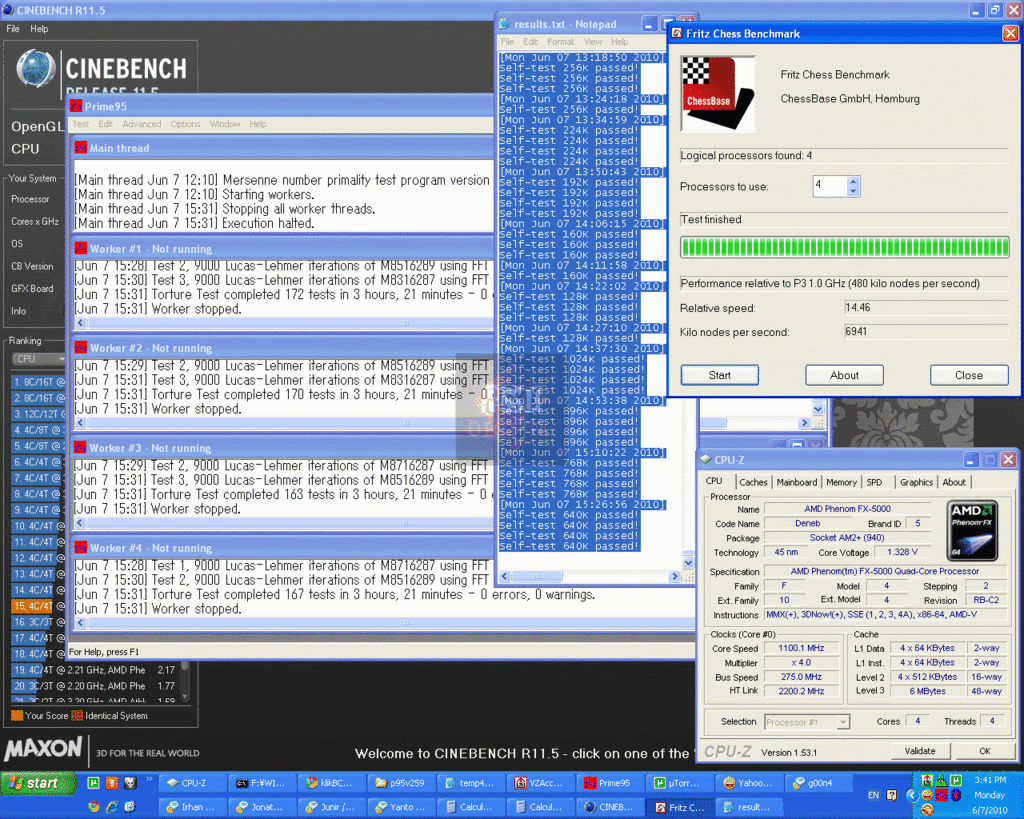Switch to the Graphics tab in CPU-Z
This screenshot has width=1024, height=819.
pos(916,482)
